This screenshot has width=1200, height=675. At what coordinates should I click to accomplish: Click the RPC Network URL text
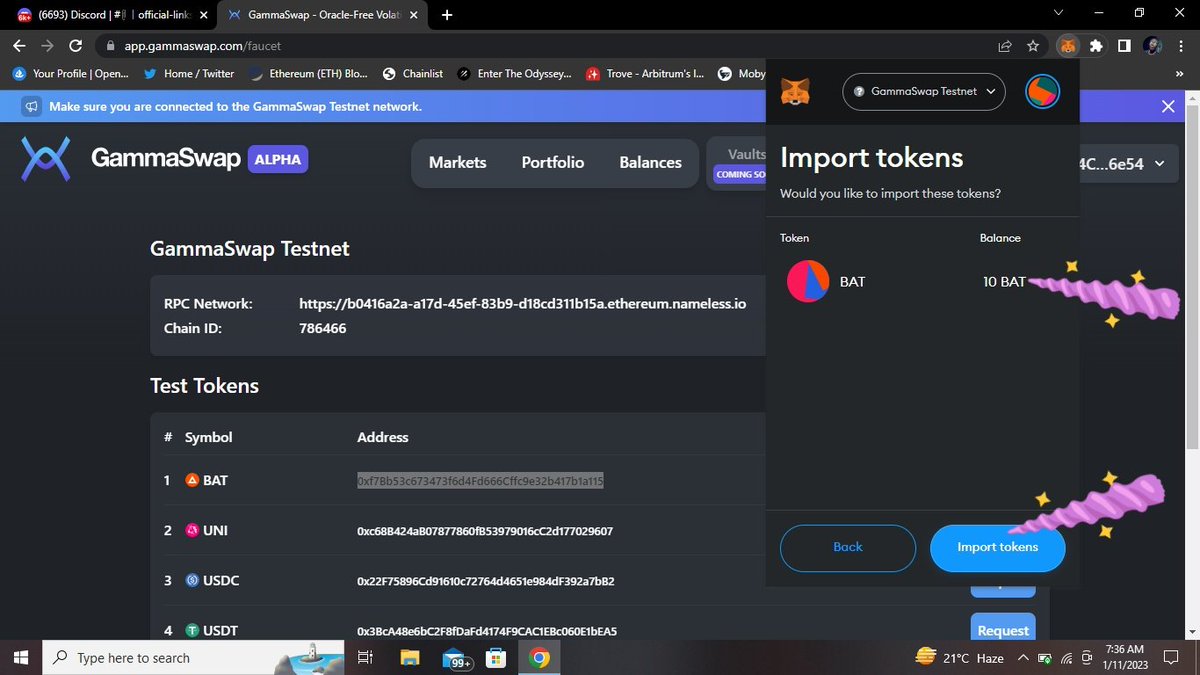click(522, 303)
